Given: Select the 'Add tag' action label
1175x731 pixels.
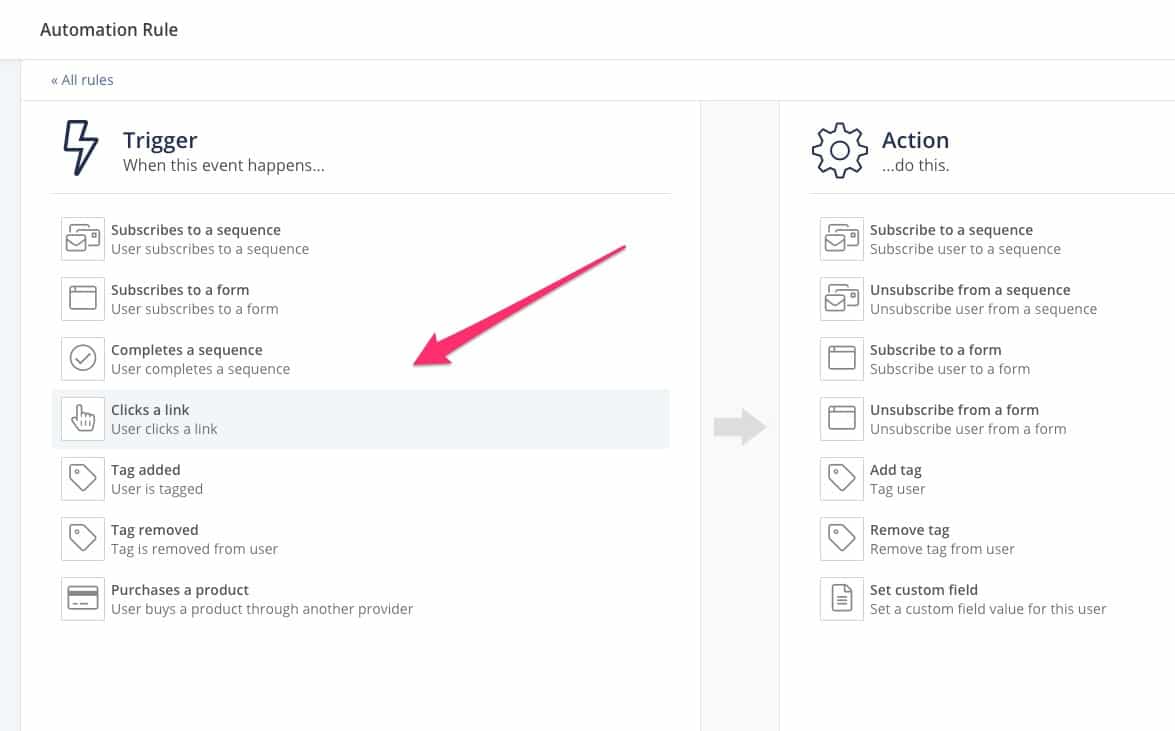Looking at the screenshot, I should (896, 470).
